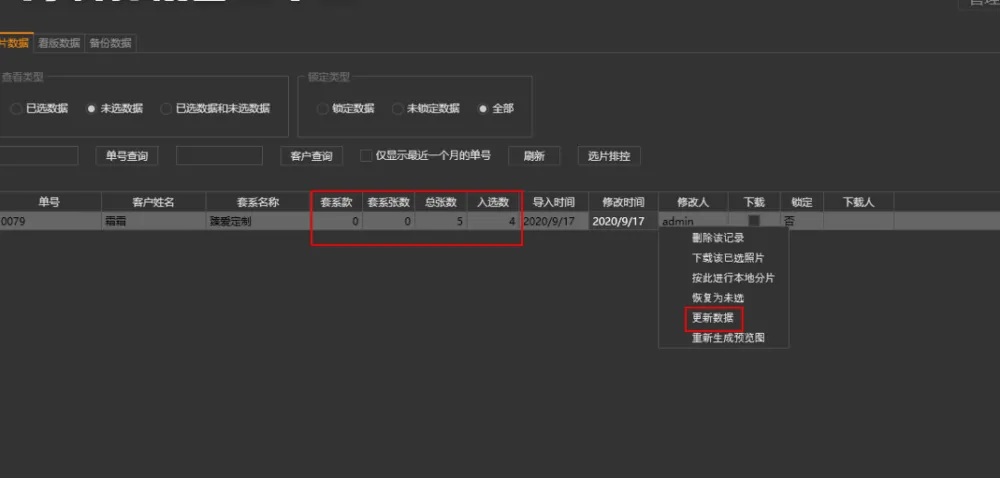
Task: Select 恢复为未选 from context menu
Action: pos(718,298)
